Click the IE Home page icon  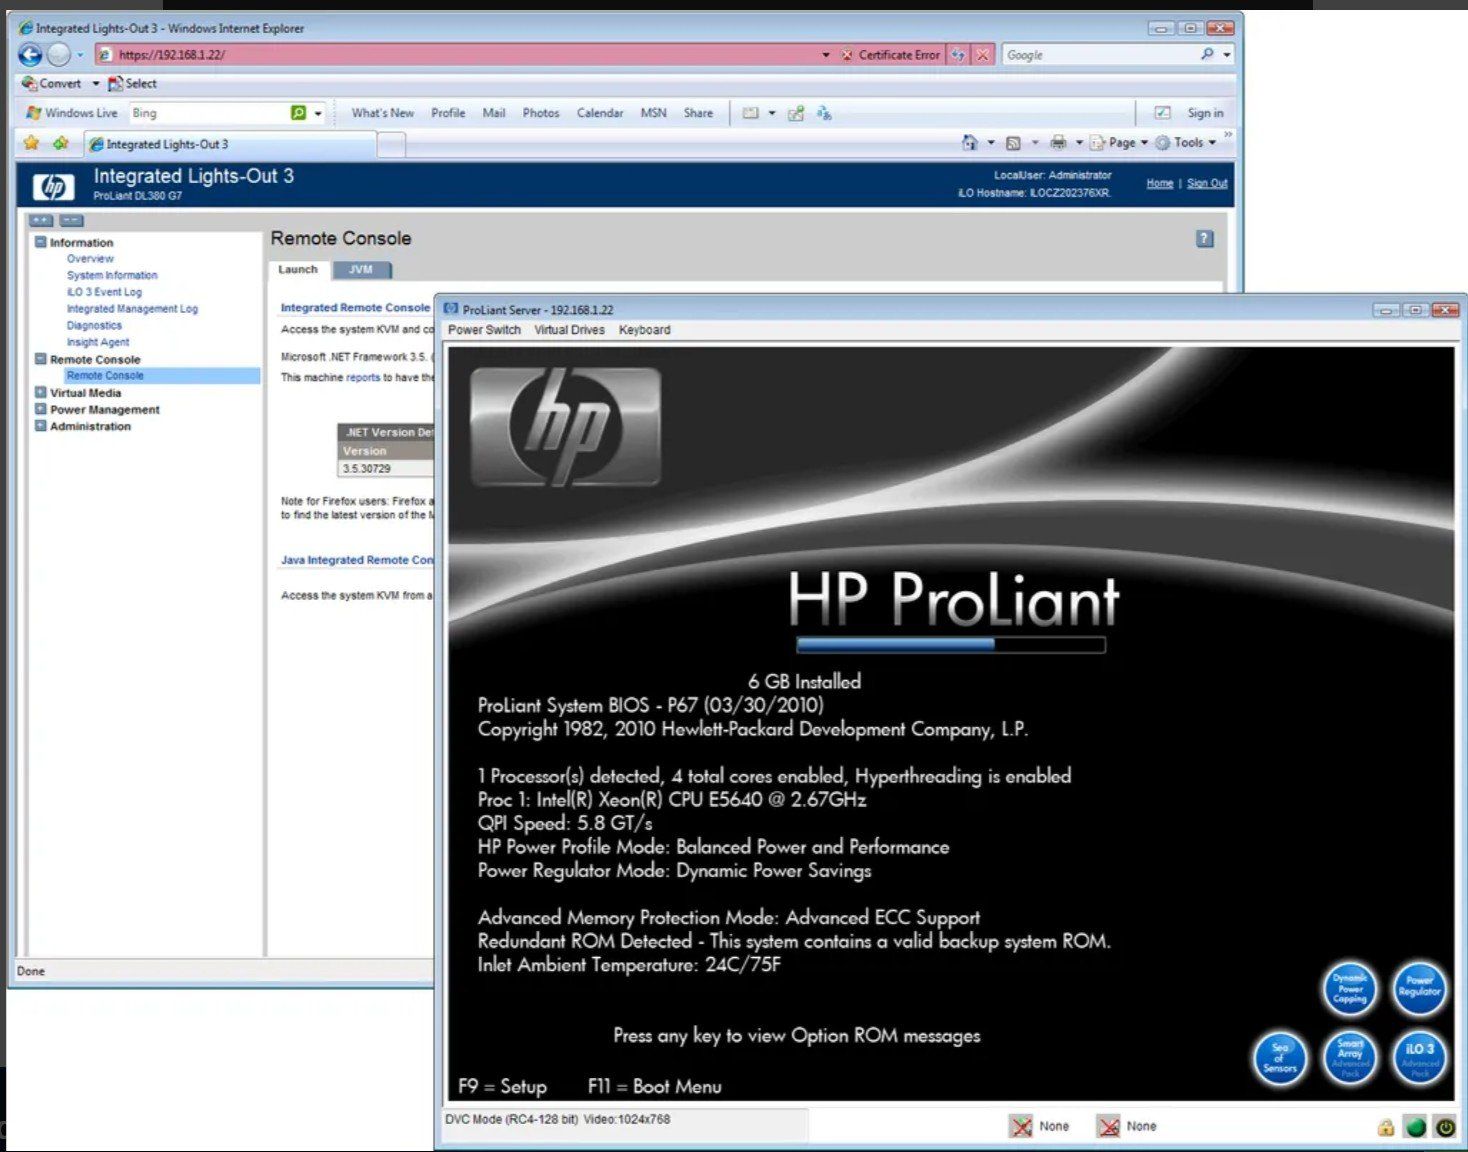tap(969, 143)
